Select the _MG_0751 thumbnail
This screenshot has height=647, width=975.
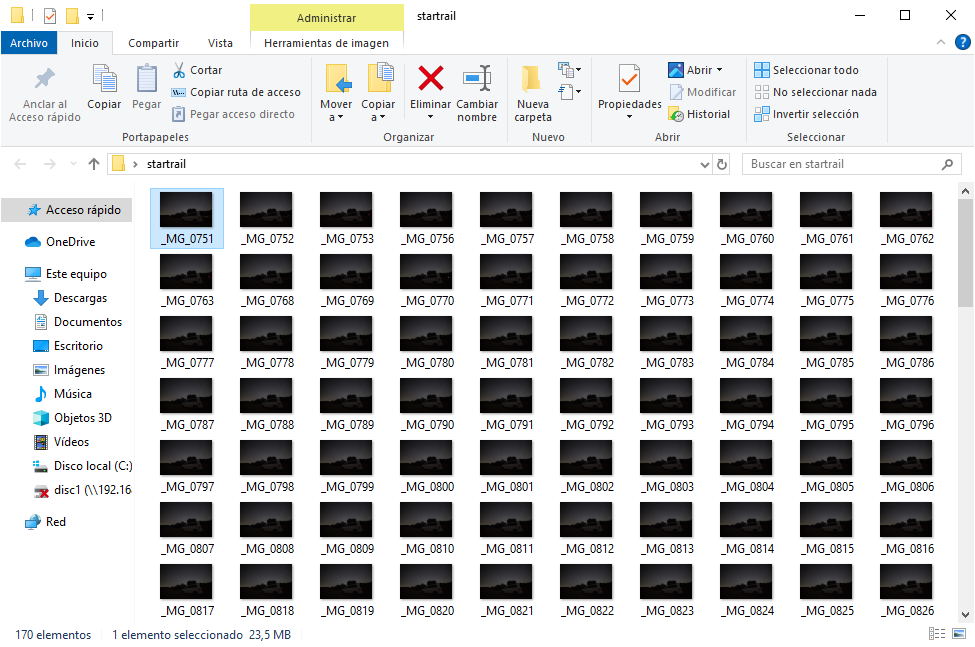click(x=187, y=218)
